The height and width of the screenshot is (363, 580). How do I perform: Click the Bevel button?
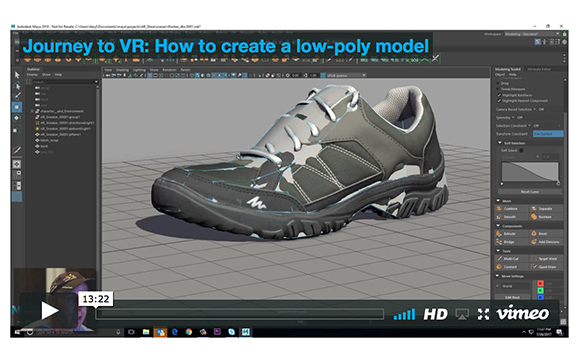point(546,233)
